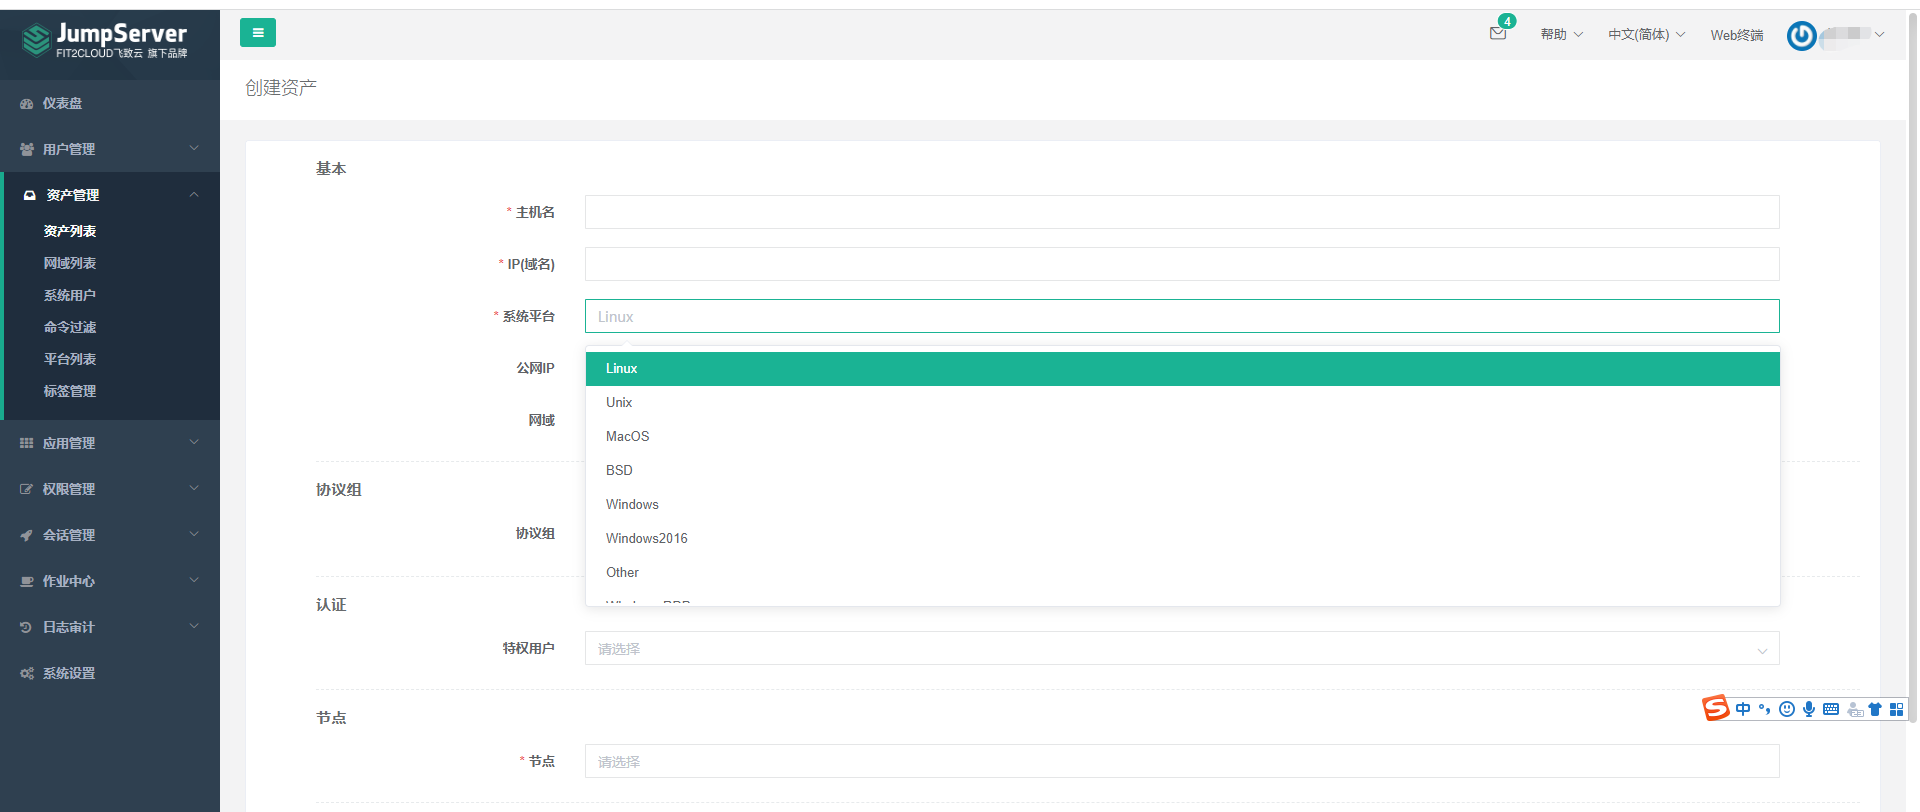The image size is (1920, 812).
Task: Click the Sogou input method S icon
Action: click(x=1716, y=708)
